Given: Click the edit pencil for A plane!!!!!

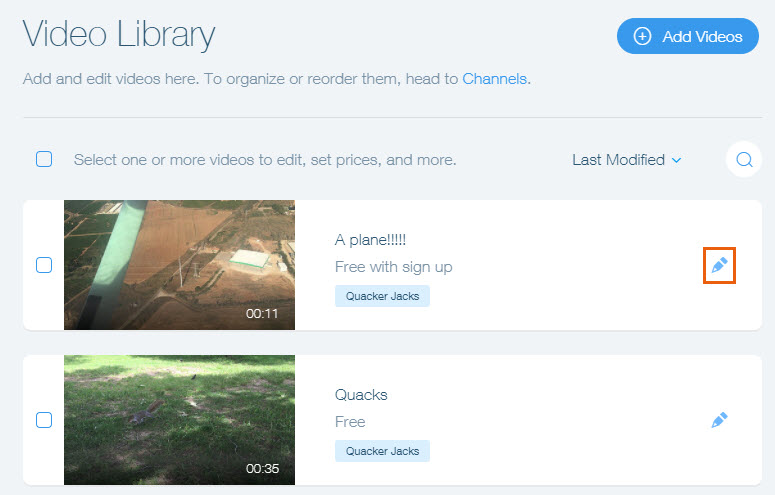Looking at the screenshot, I should tap(719, 266).
